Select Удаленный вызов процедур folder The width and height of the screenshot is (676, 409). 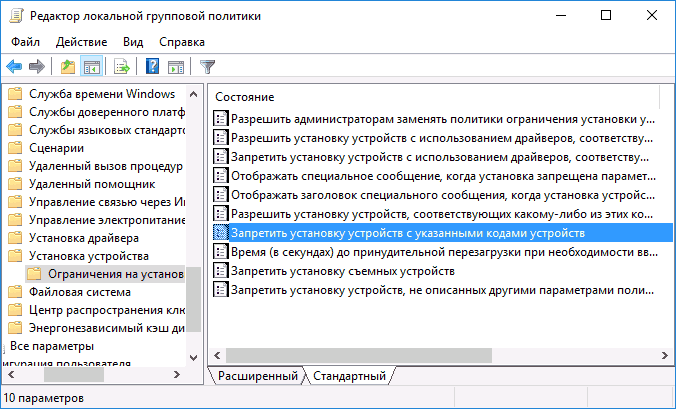(x=106, y=166)
